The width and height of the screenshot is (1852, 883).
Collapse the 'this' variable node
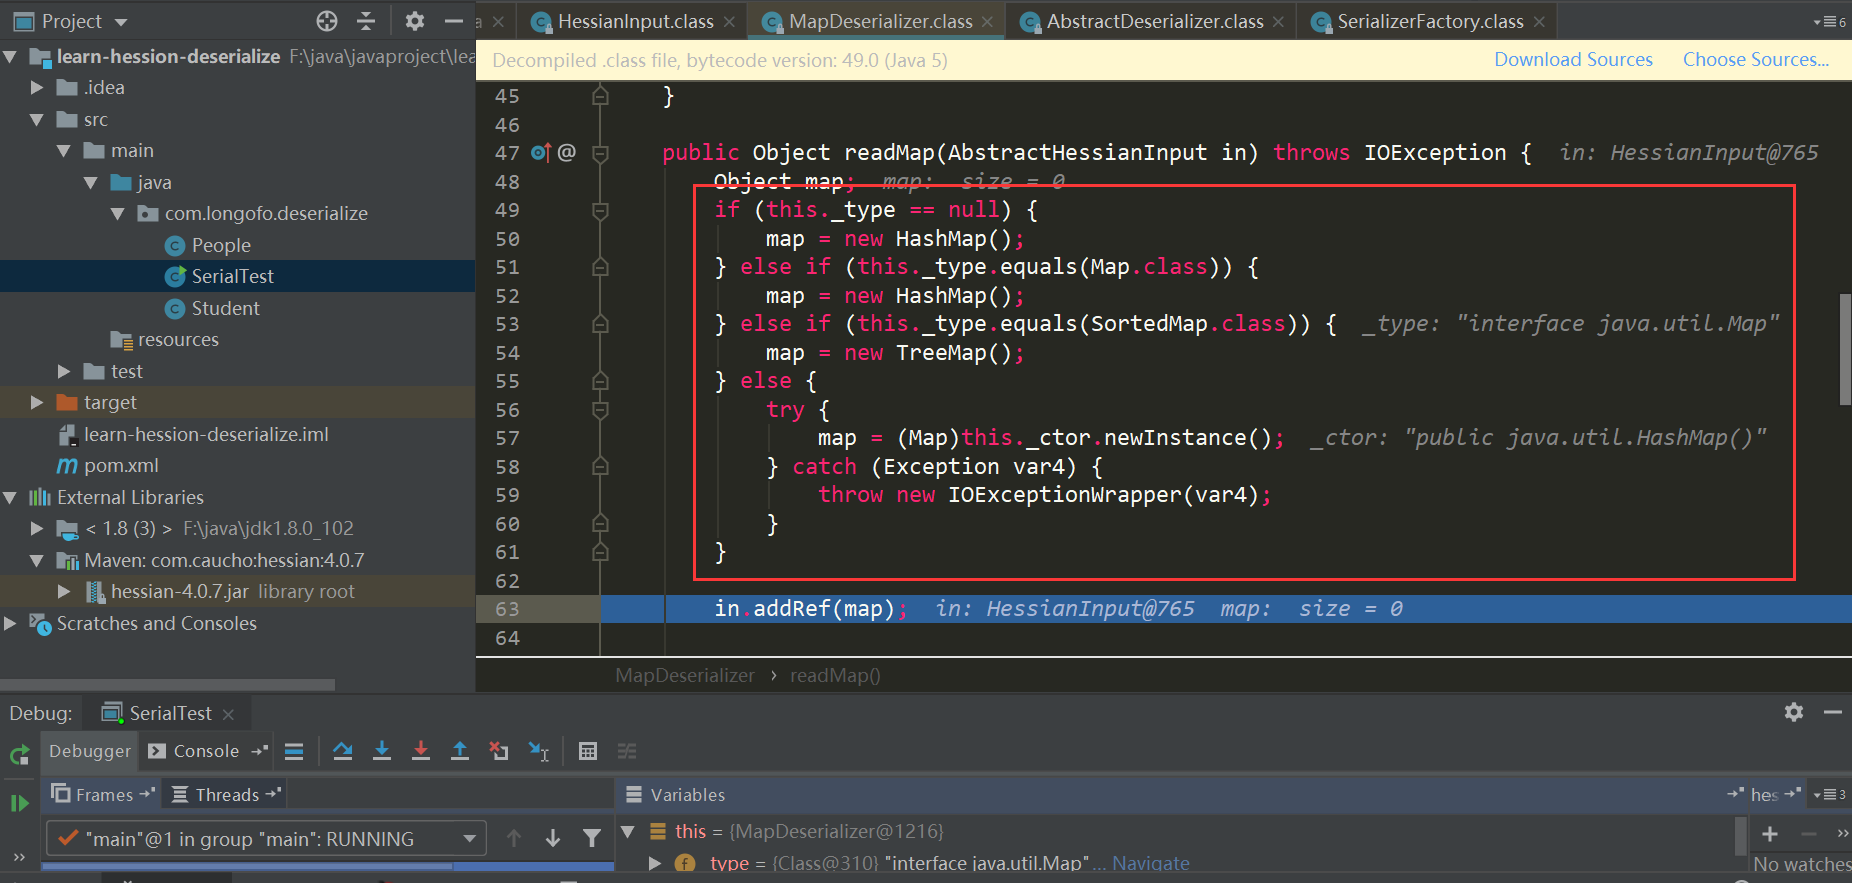[628, 831]
